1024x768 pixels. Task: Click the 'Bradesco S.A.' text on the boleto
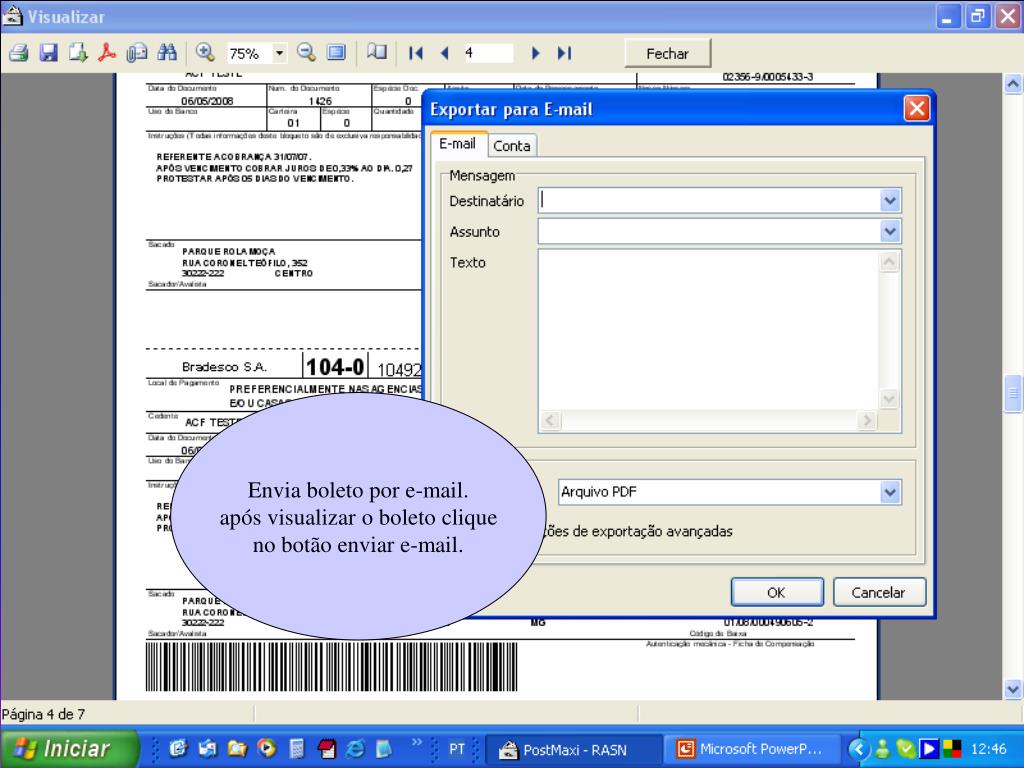pyautogui.click(x=224, y=367)
